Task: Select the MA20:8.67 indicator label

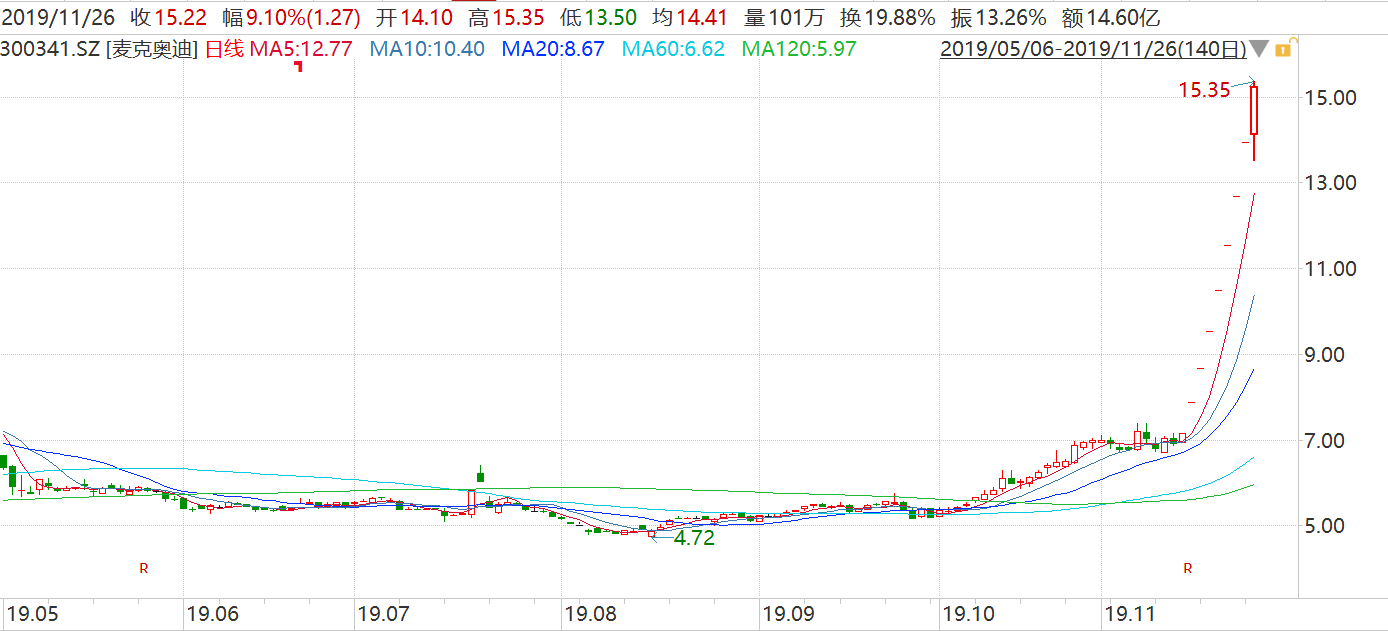Action: [x=553, y=48]
